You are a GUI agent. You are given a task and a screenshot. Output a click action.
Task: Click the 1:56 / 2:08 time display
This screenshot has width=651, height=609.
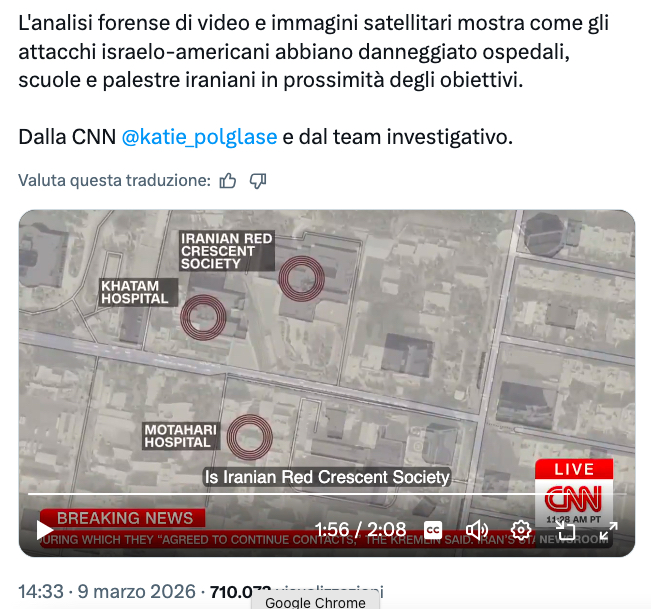360,530
